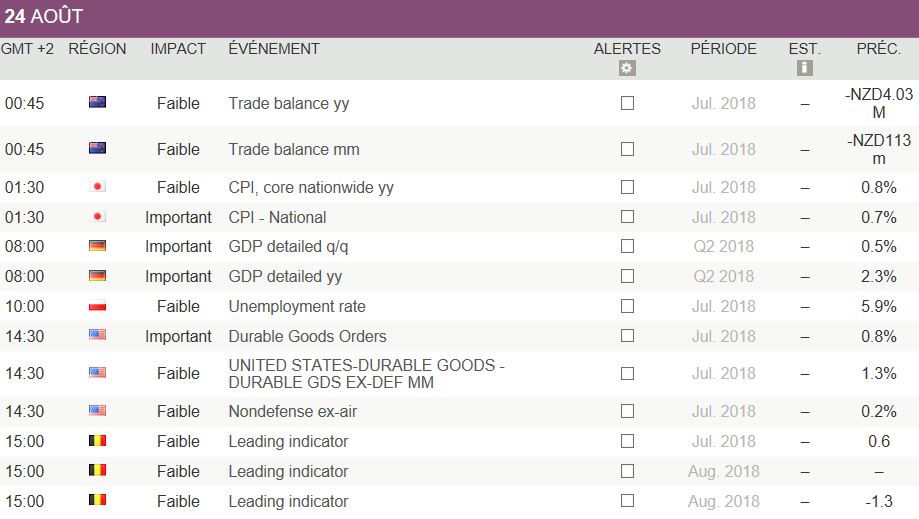Click the PÉRIODE column header
Screen dimensions: 919x519
pyautogui.click(x=723, y=49)
